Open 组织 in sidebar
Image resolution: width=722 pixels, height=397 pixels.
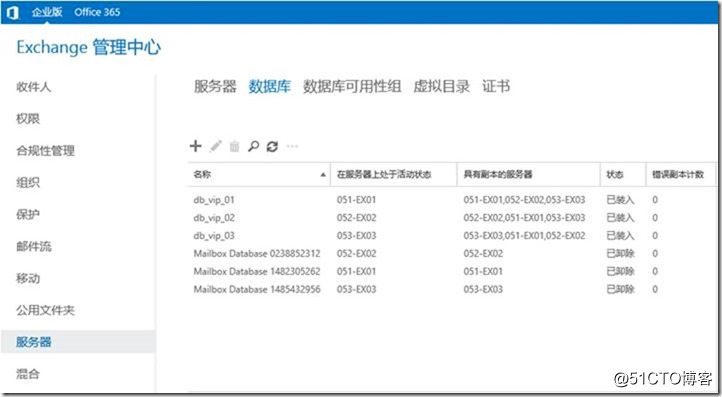[28, 182]
